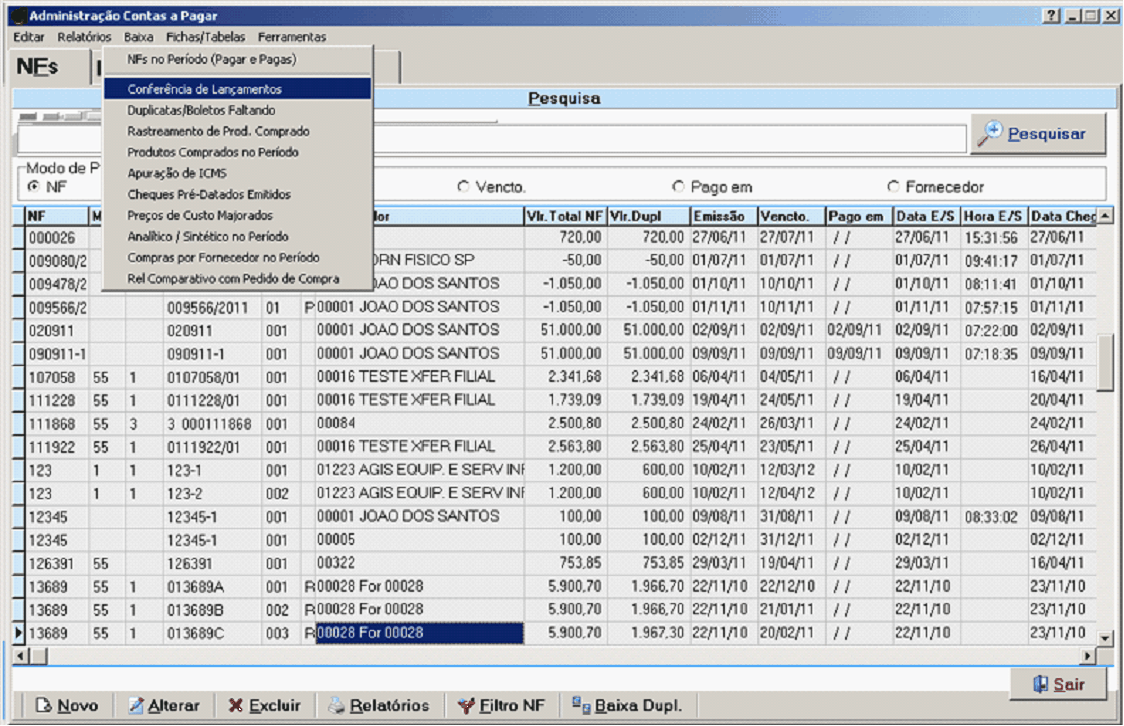1124x726 pixels.
Task: Open the Ferramentas menu
Action: pyautogui.click(x=291, y=37)
